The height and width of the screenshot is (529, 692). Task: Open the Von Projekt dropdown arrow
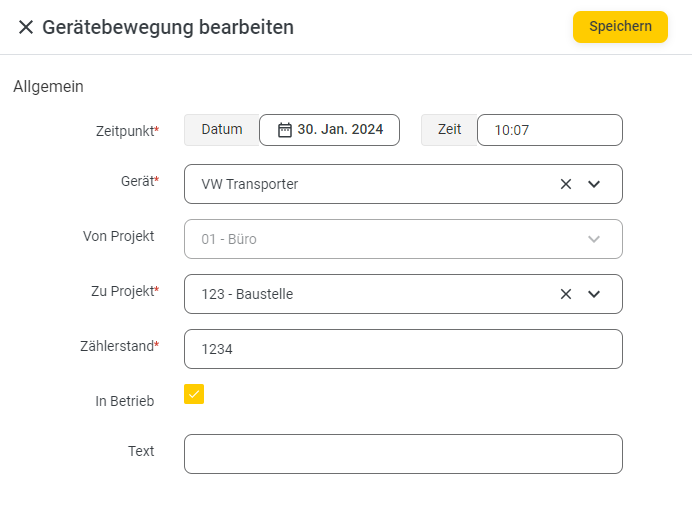point(594,239)
